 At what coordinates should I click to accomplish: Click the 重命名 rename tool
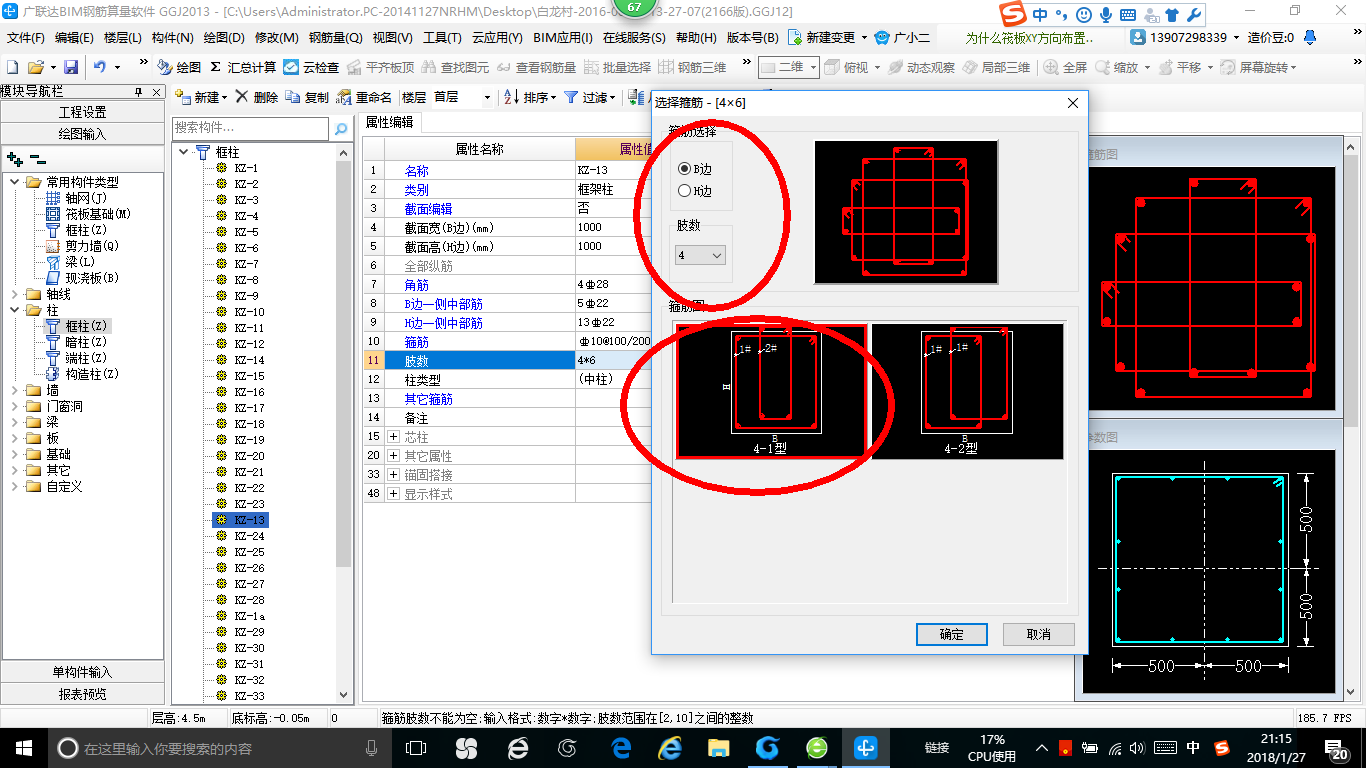point(364,97)
